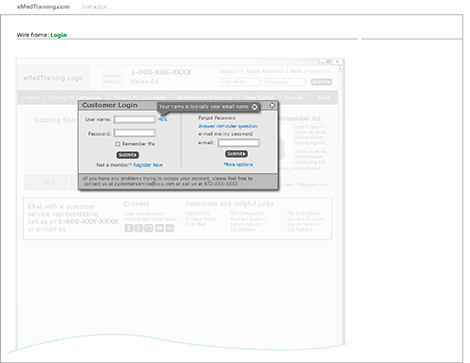The height and width of the screenshot is (363, 470).
Task: Click the first social media icon under Connect
Action: point(129,228)
